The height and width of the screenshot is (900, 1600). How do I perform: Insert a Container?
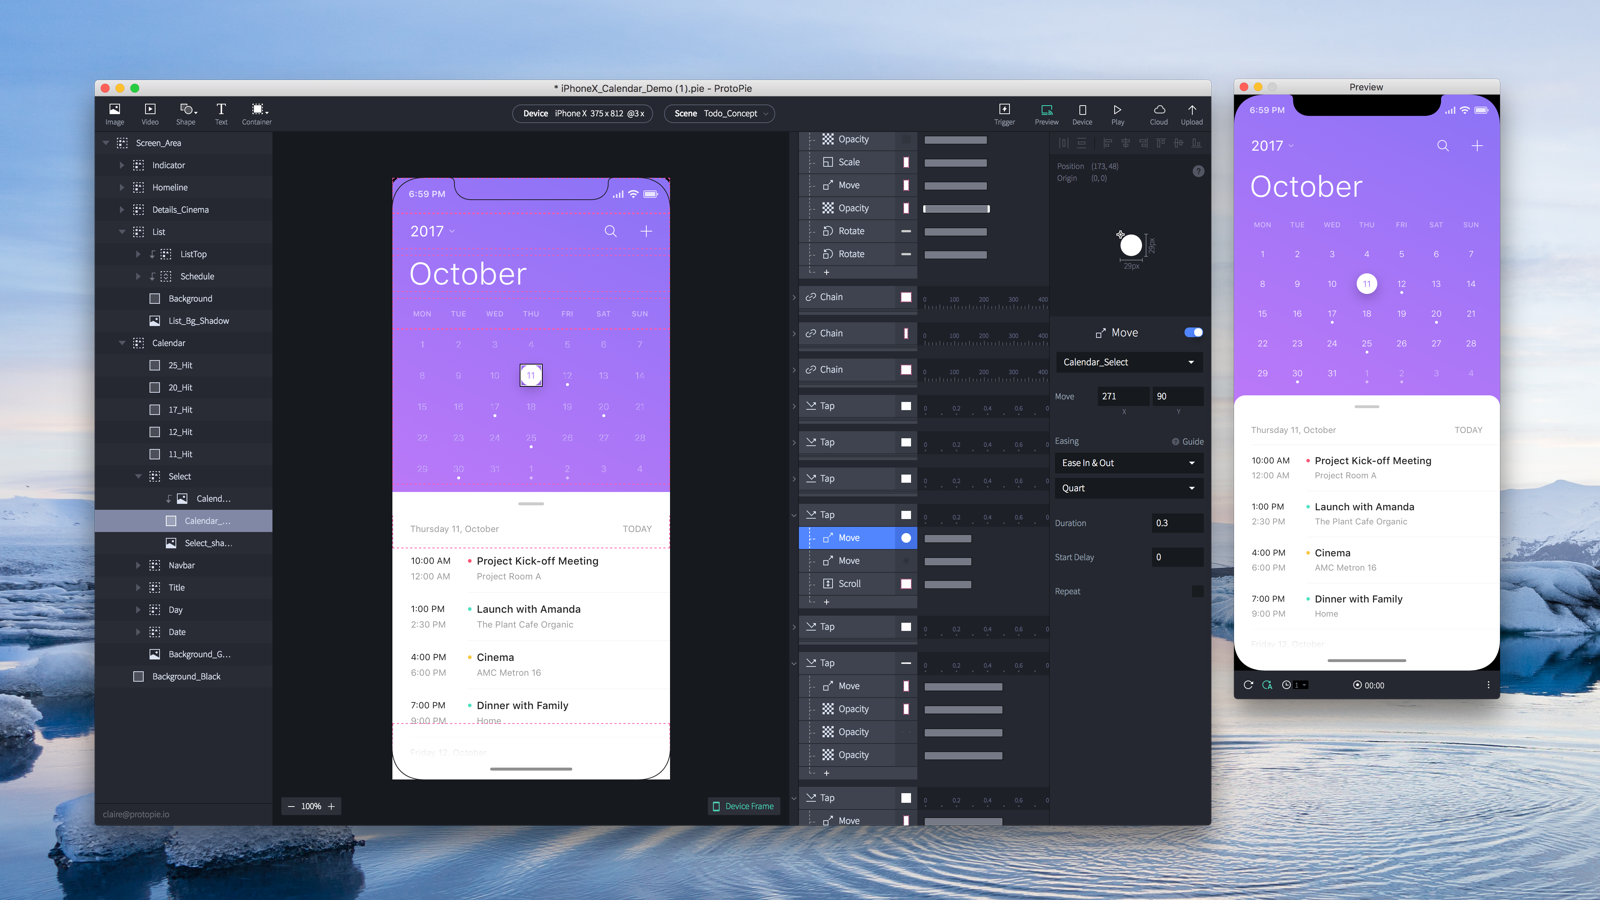256,112
